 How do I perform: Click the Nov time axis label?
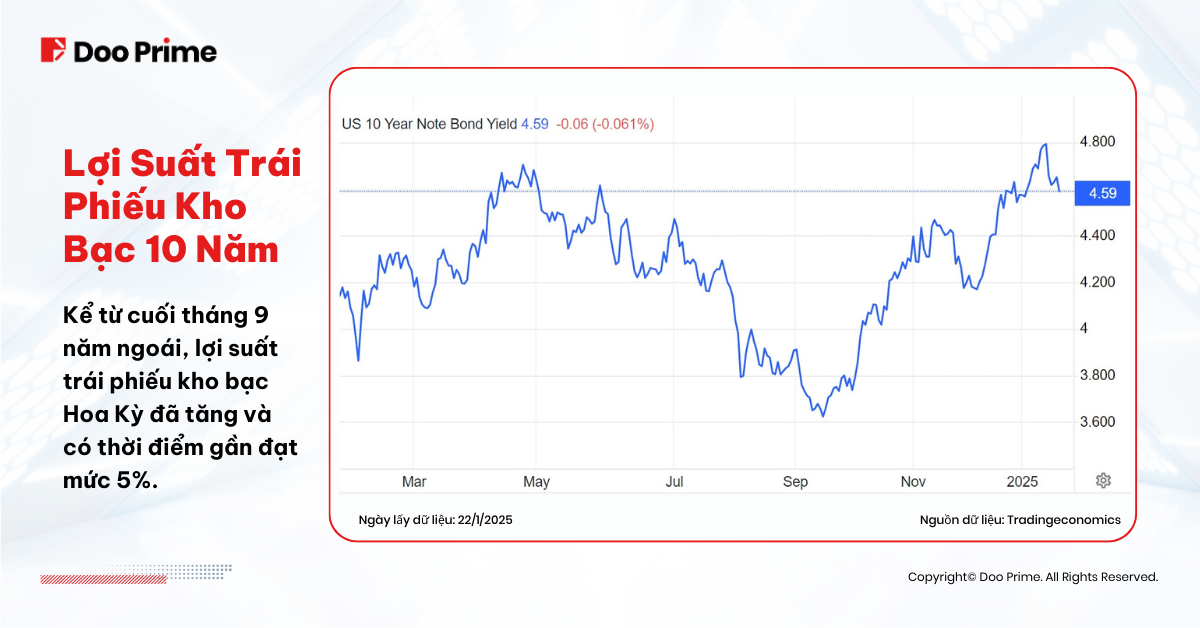(913, 482)
